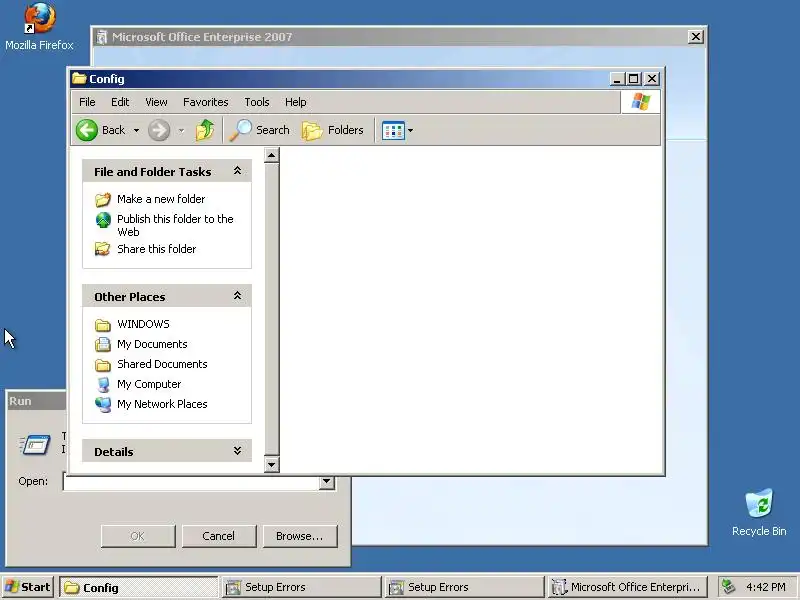Click the share folder hand icon
The width and height of the screenshot is (800, 600).
[x=103, y=249]
